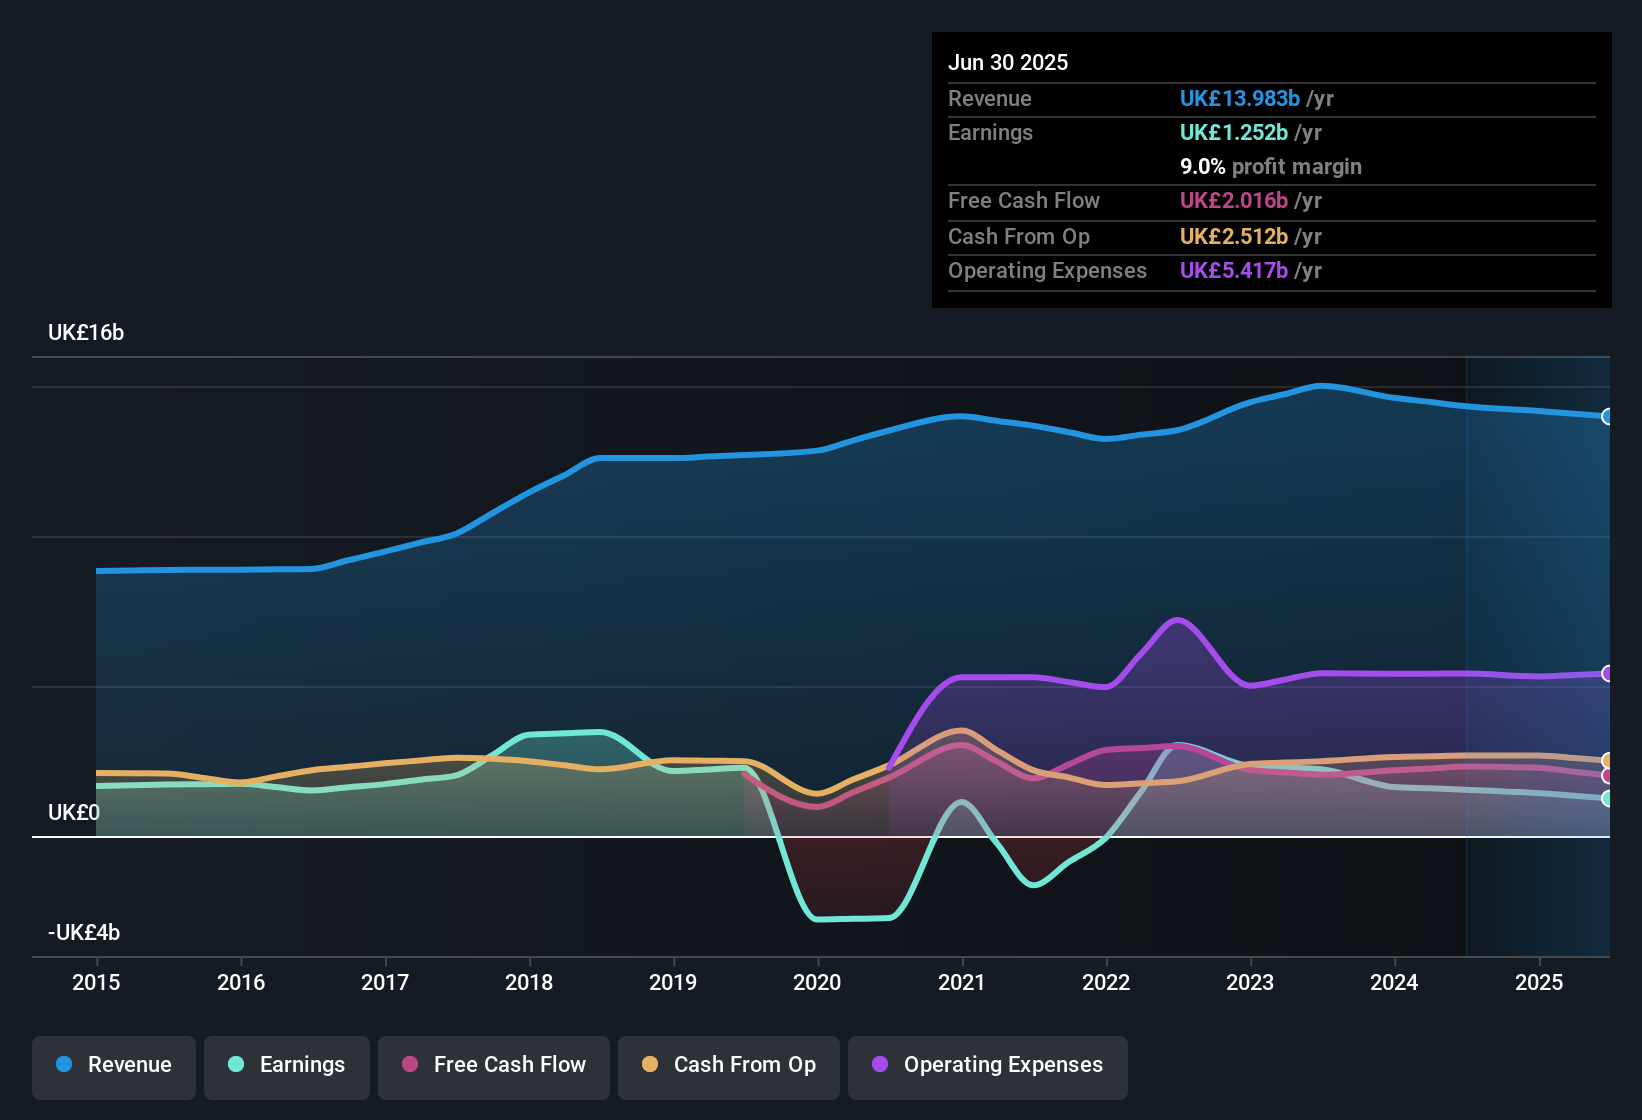This screenshot has width=1642, height=1120.
Task: Click the 2020 label on the timeline axis
Action: pyautogui.click(x=817, y=982)
